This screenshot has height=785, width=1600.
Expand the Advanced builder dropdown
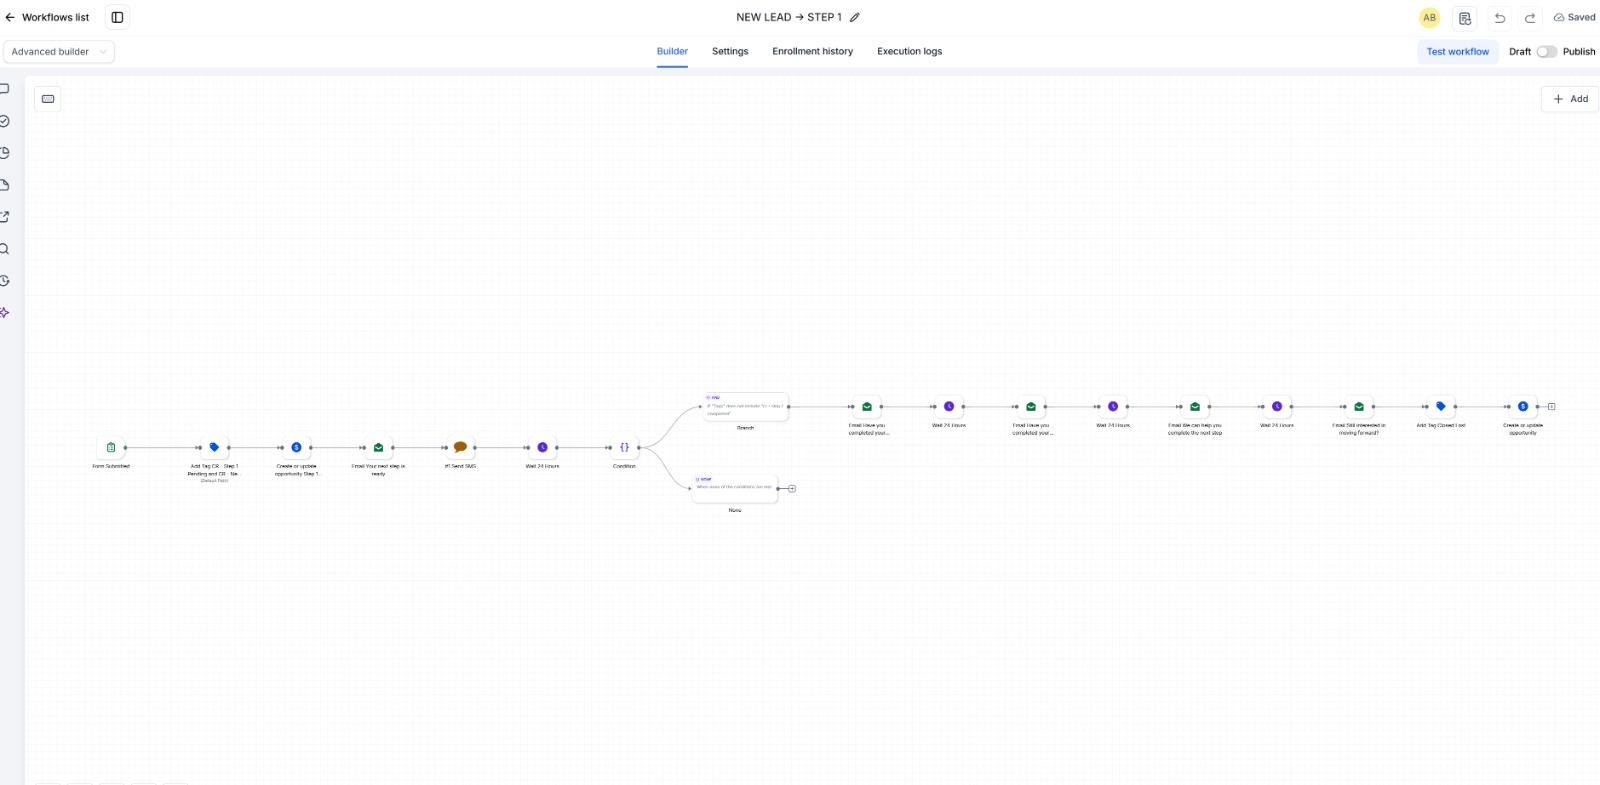click(59, 52)
